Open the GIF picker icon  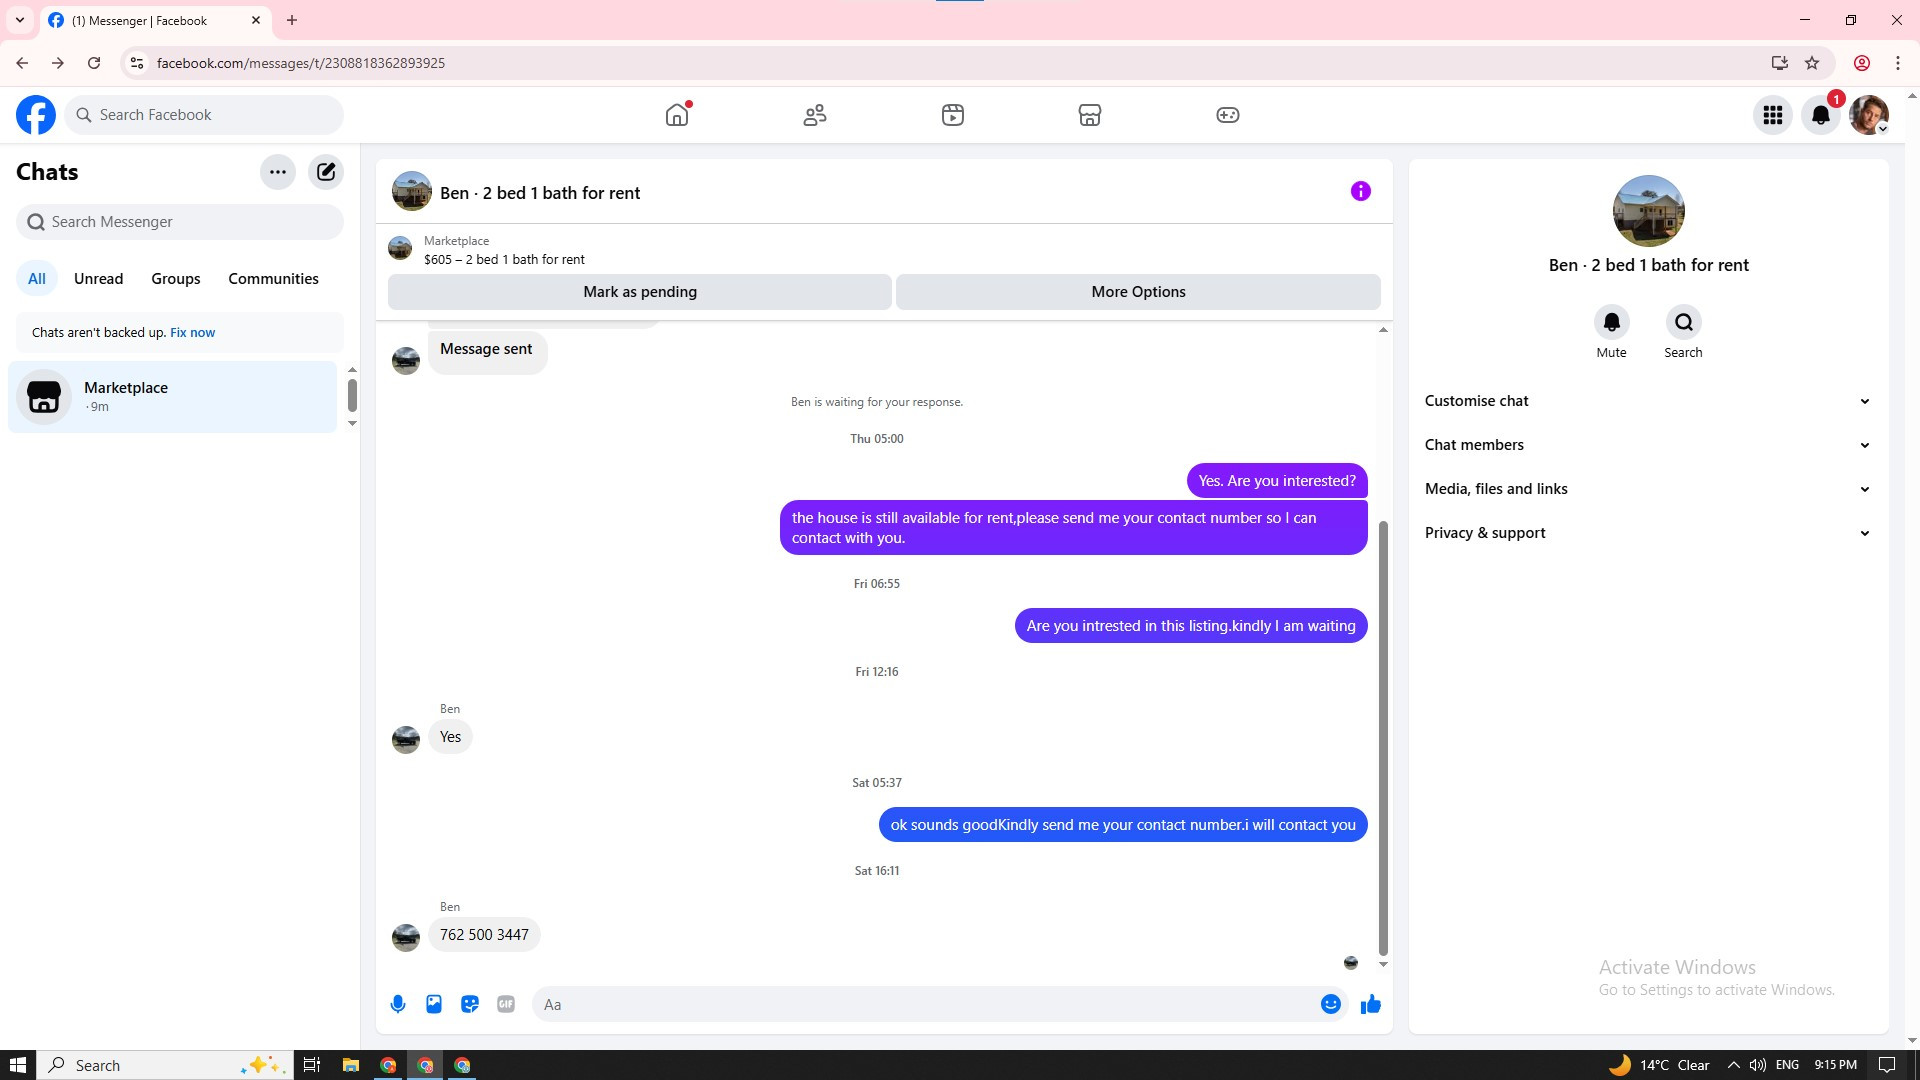(x=506, y=1004)
